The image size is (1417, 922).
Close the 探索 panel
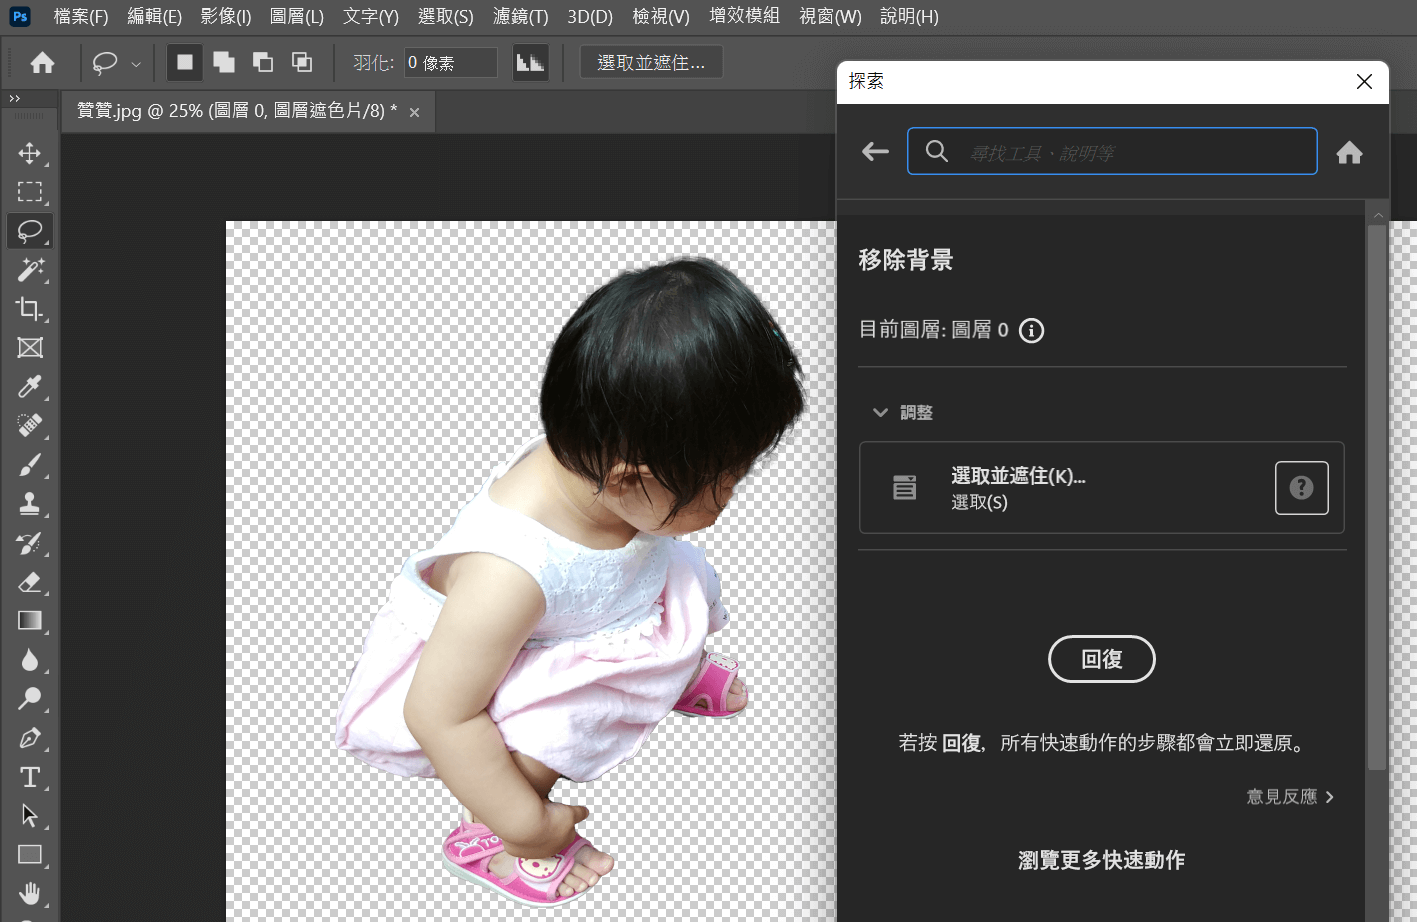pyautogui.click(x=1364, y=82)
